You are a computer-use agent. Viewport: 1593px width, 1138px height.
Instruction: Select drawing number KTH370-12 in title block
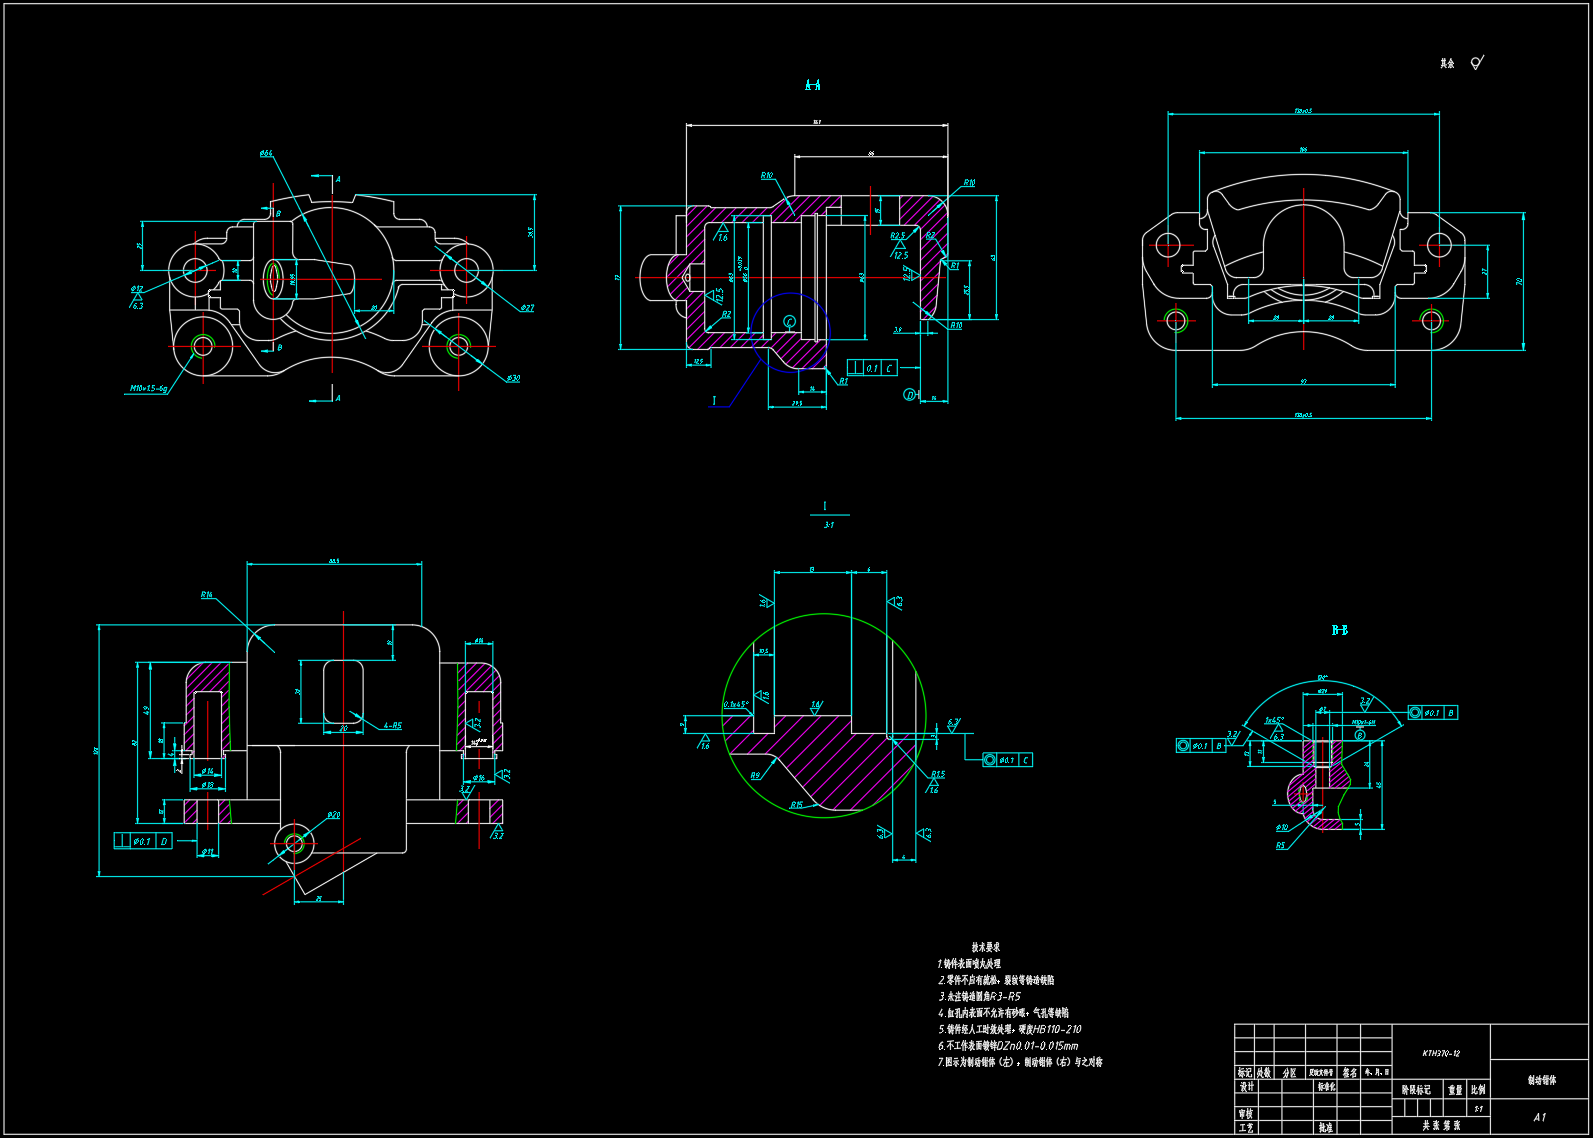click(1441, 1053)
